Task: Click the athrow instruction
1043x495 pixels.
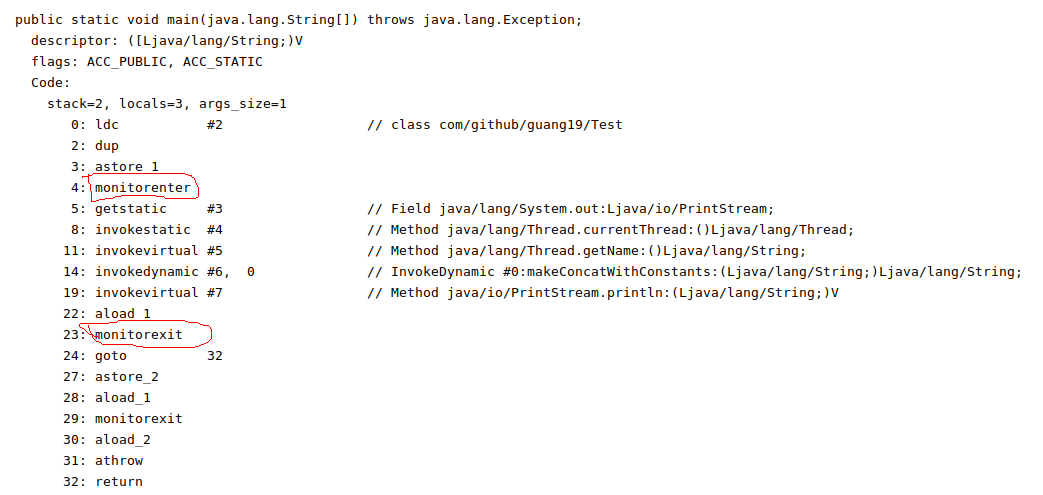Action: point(119,460)
